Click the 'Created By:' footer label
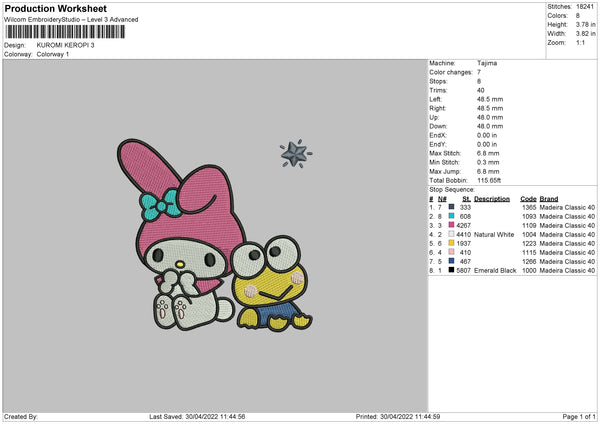The height and width of the screenshot is (424, 600). click(x=21, y=417)
